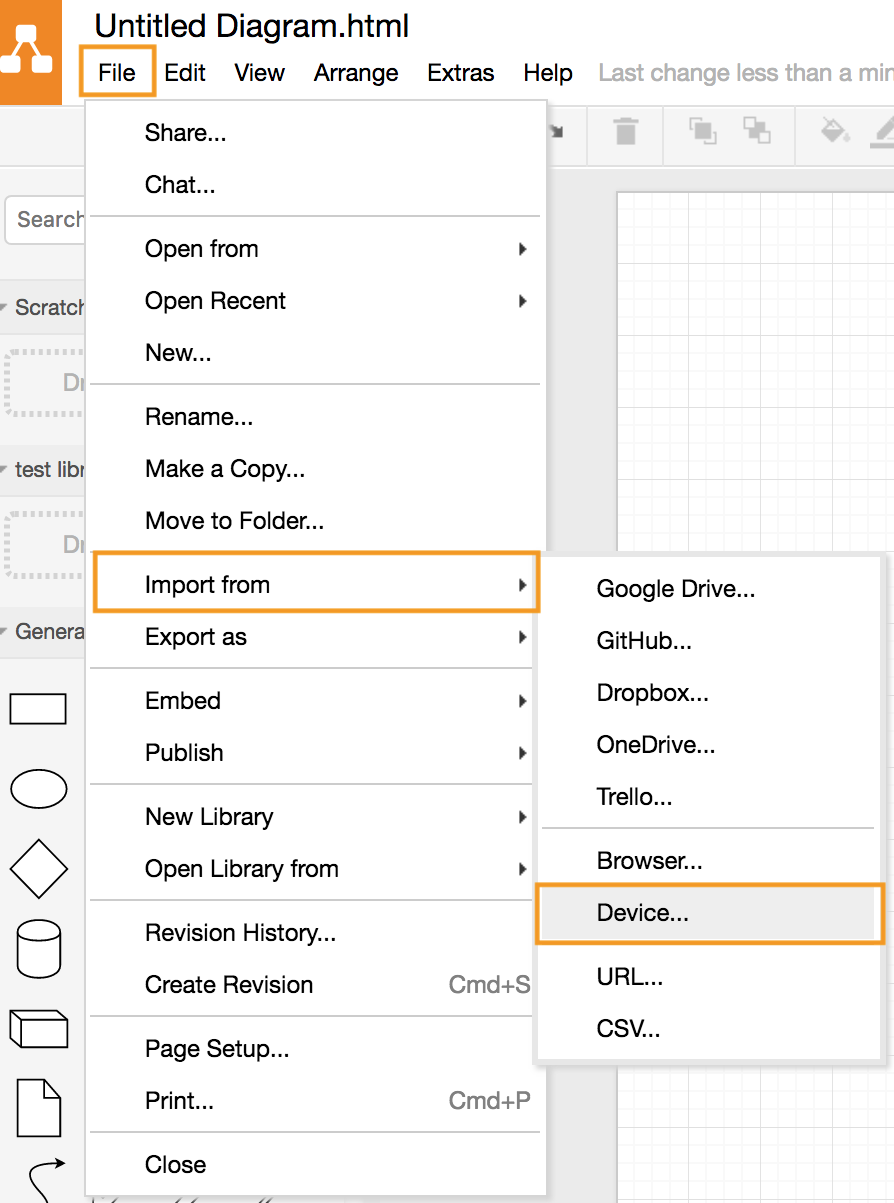The image size is (894, 1203).
Task: Choose the cylinder shape in sidebar
Action: pyautogui.click(x=38, y=948)
